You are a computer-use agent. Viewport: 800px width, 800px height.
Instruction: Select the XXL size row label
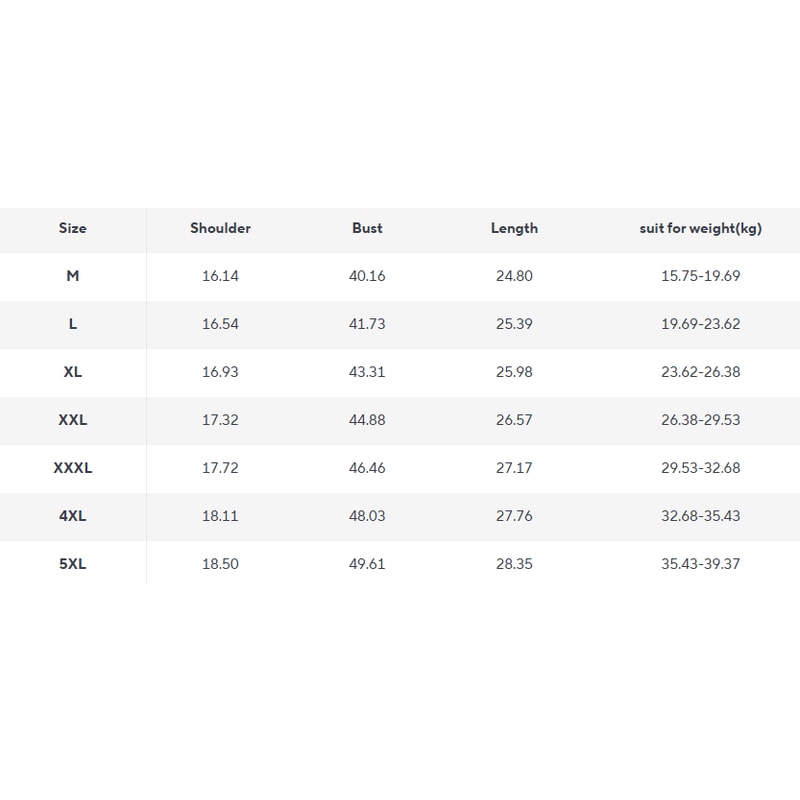(72, 420)
